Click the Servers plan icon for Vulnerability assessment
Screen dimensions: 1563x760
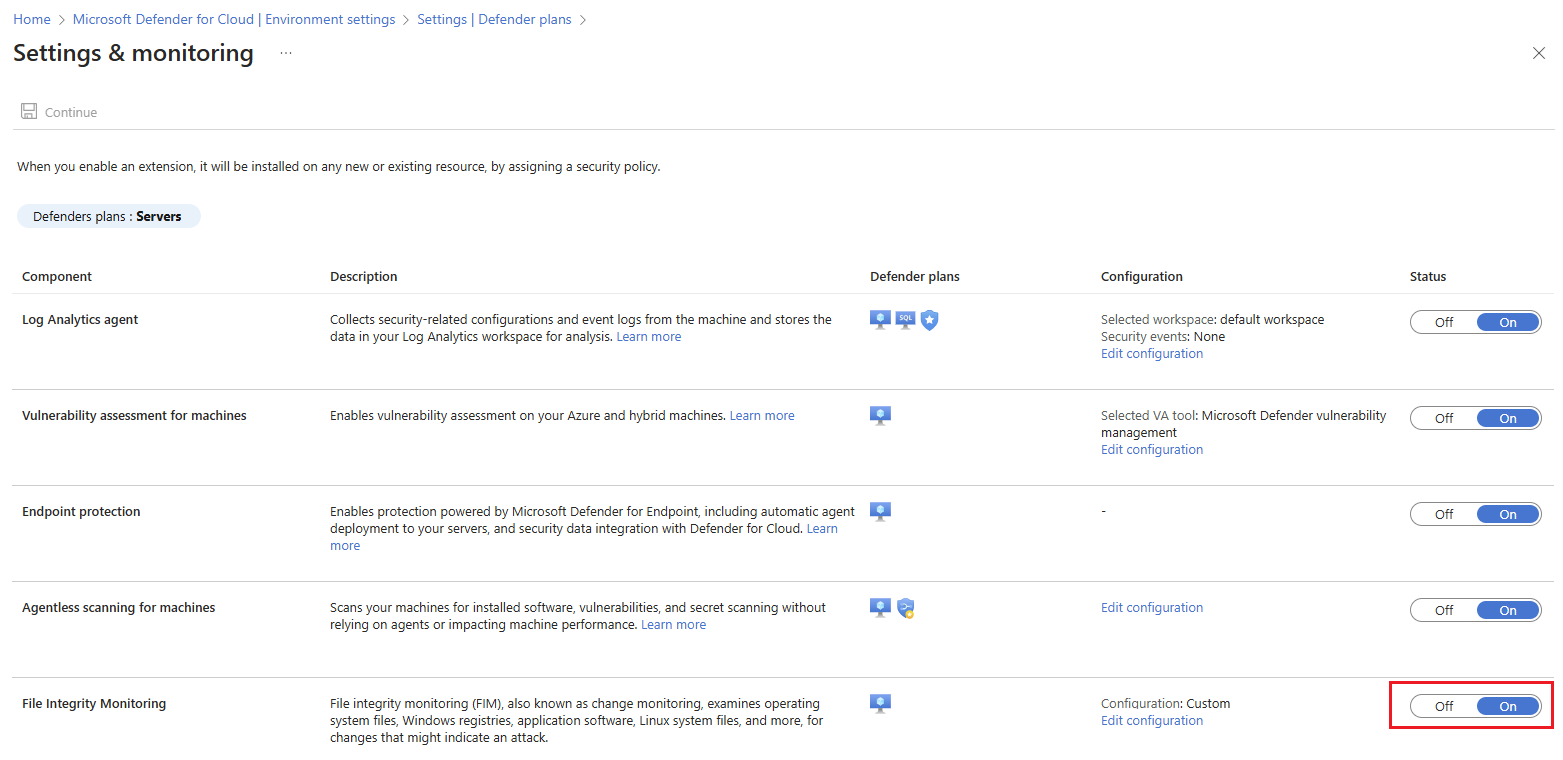pyautogui.click(x=880, y=416)
